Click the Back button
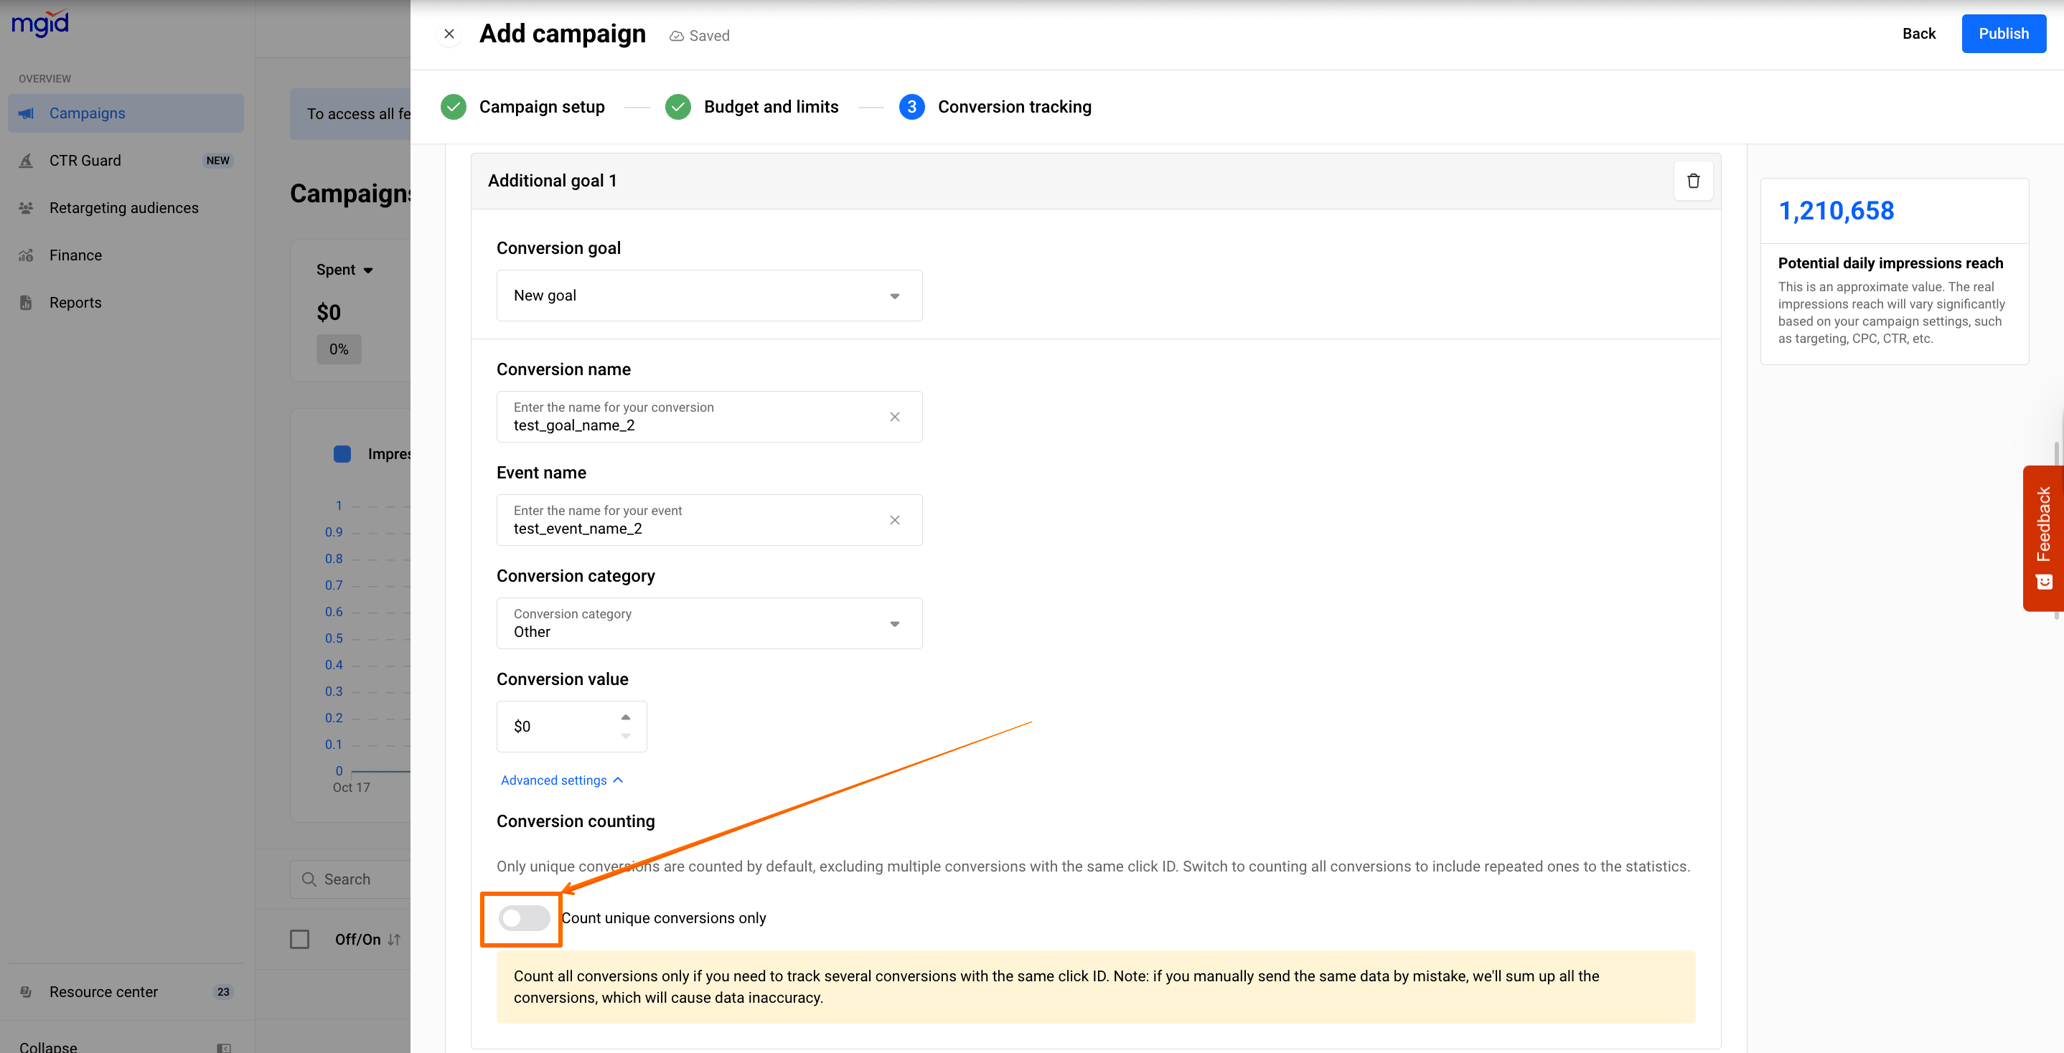The image size is (2064, 1053). click(x=1918, y=33)
